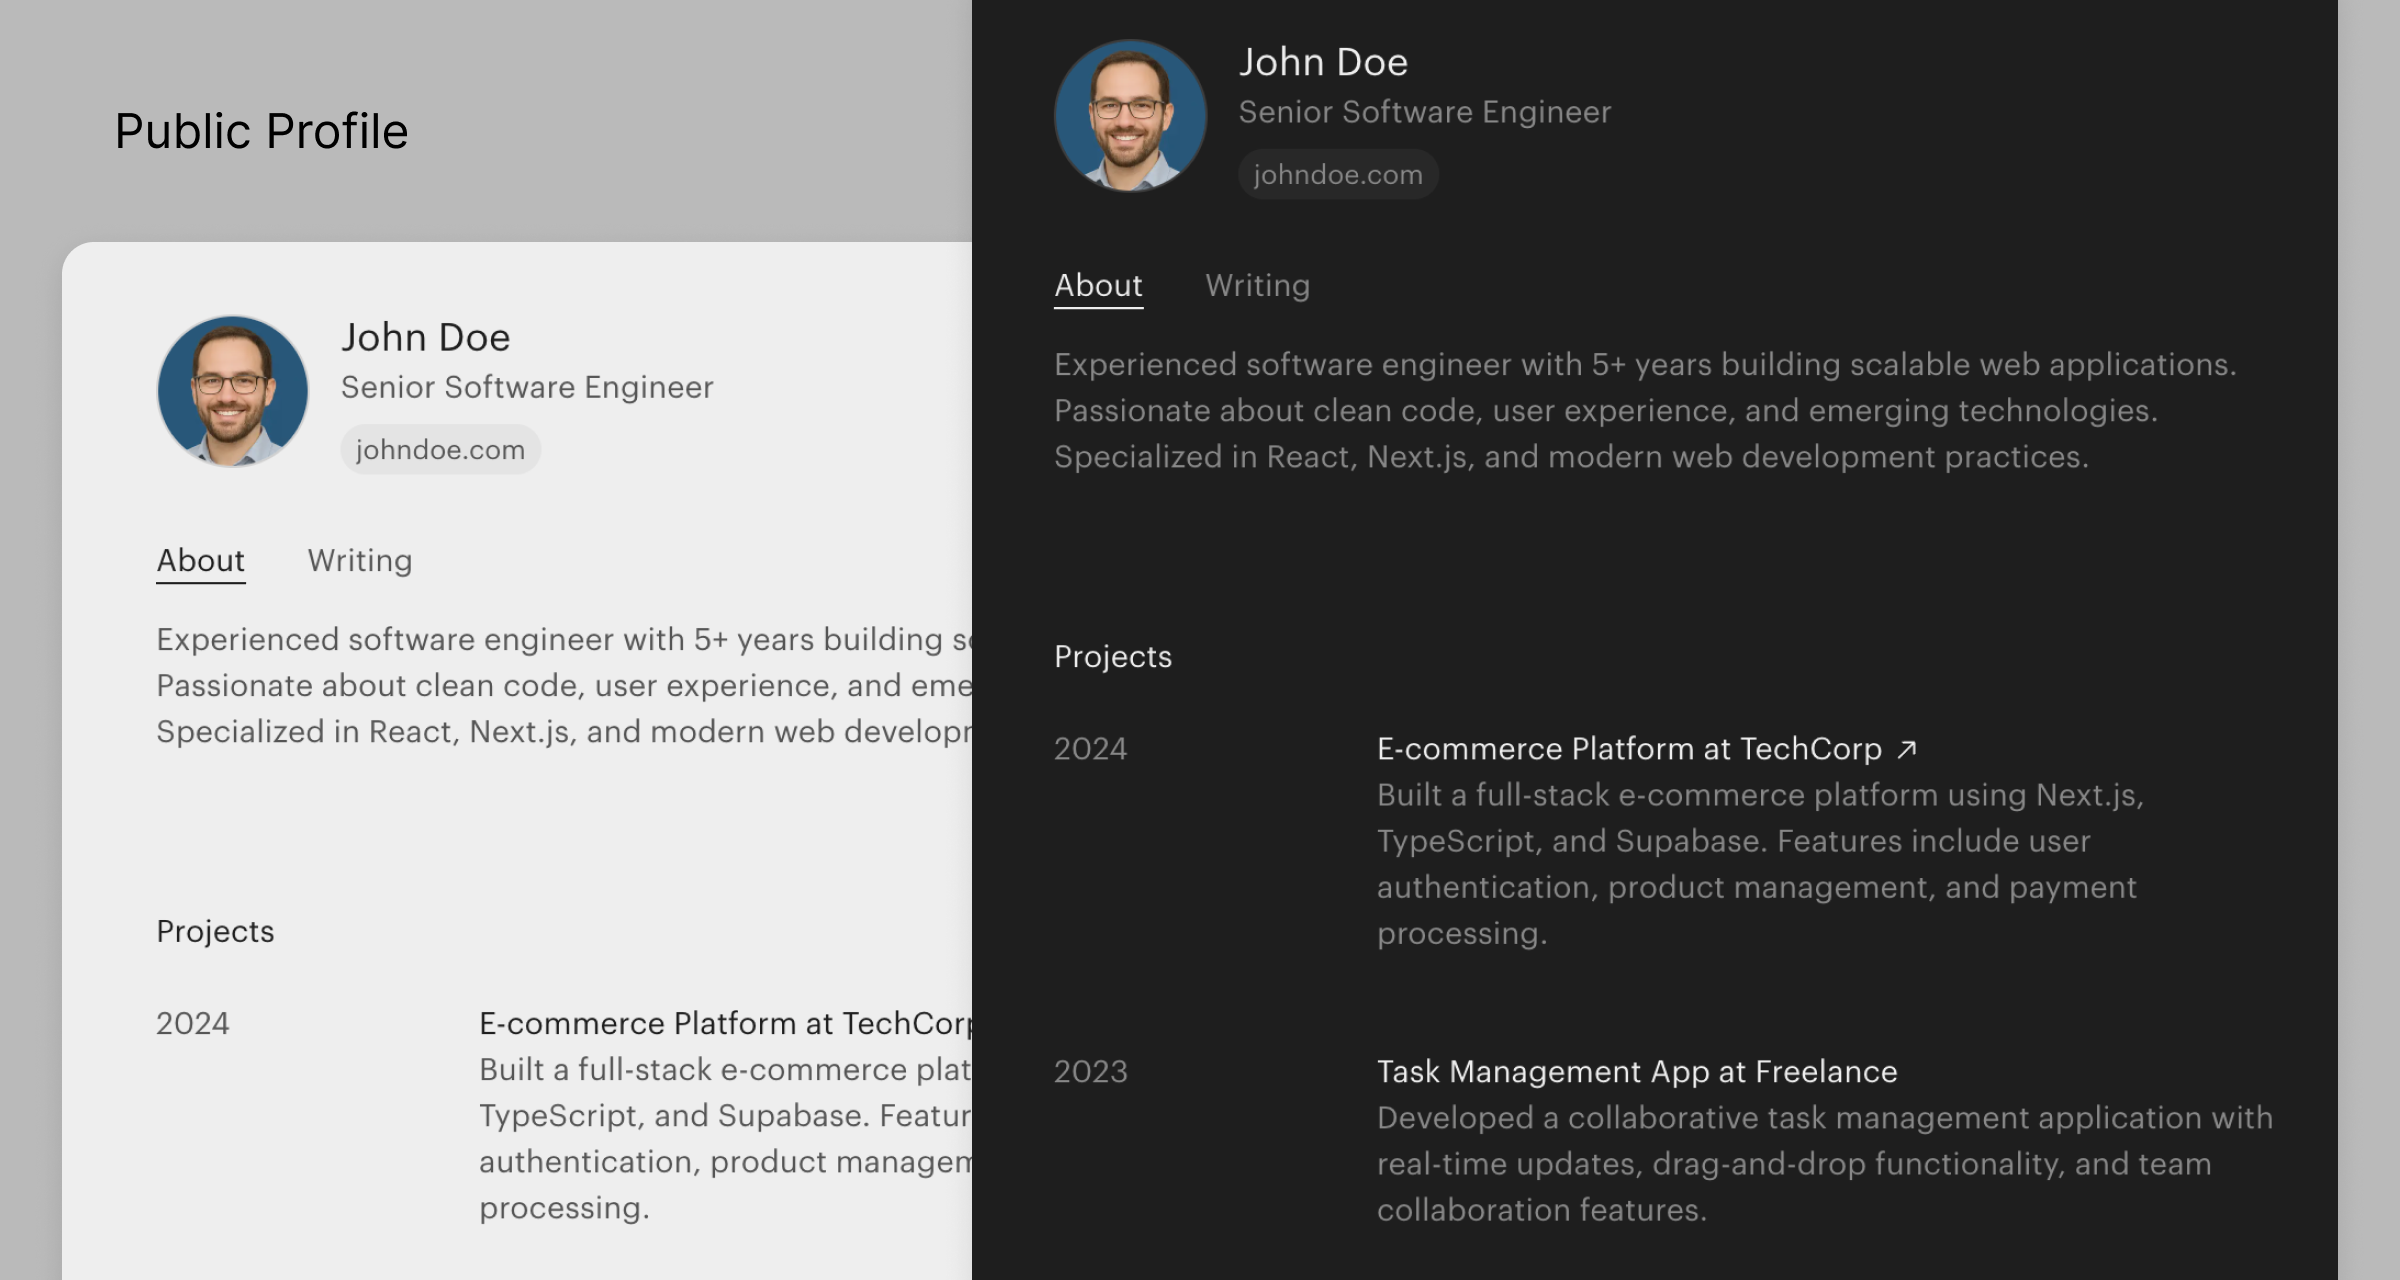Open johndoe.com badge in light card

point(440,450)
